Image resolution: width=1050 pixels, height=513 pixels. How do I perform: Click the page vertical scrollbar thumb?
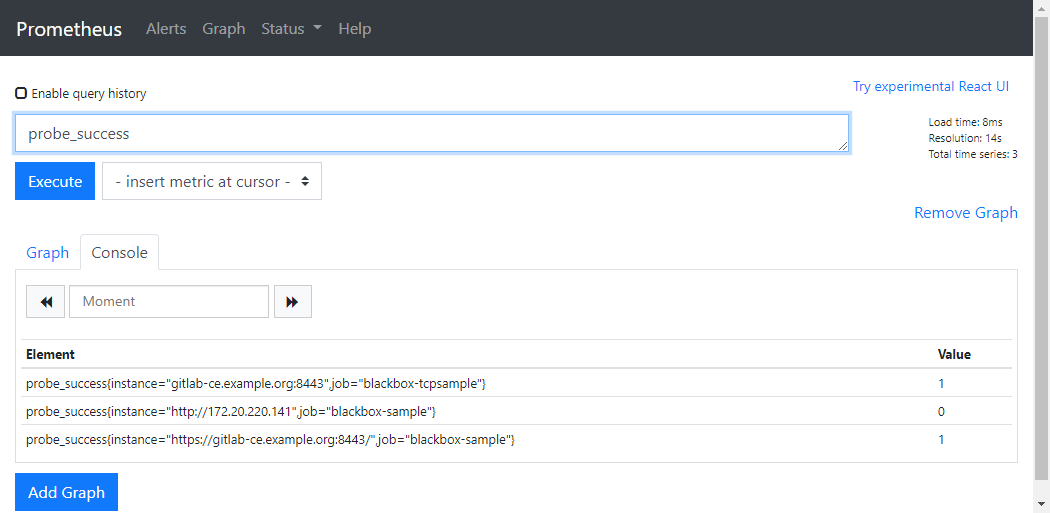[x=1041, y=248]
